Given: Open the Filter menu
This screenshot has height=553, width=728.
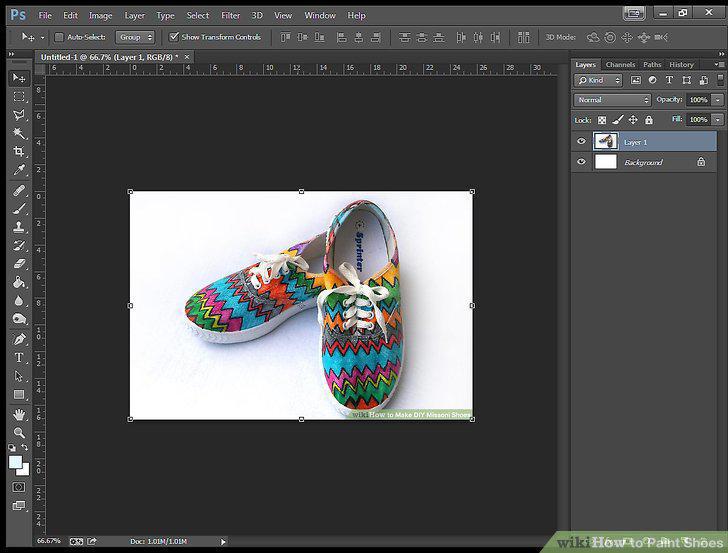Looking at the screenshot, I should pos(230,15).
